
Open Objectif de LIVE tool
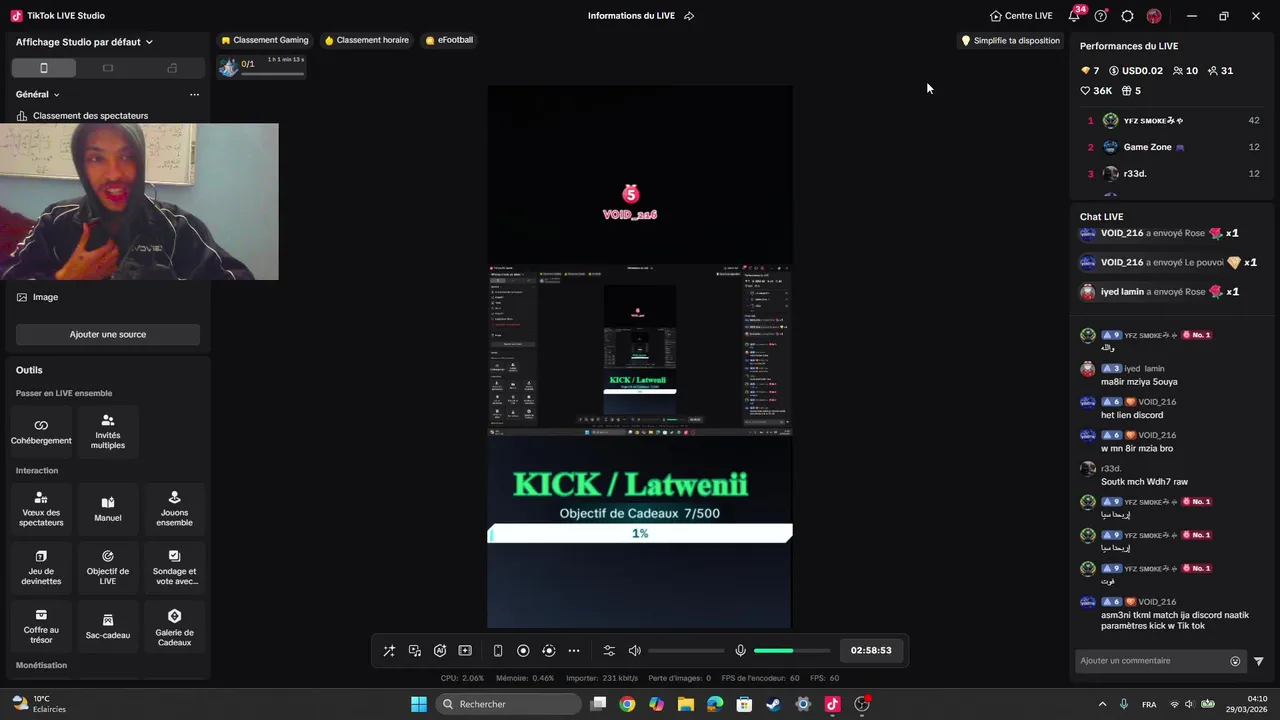click(108, 568)
